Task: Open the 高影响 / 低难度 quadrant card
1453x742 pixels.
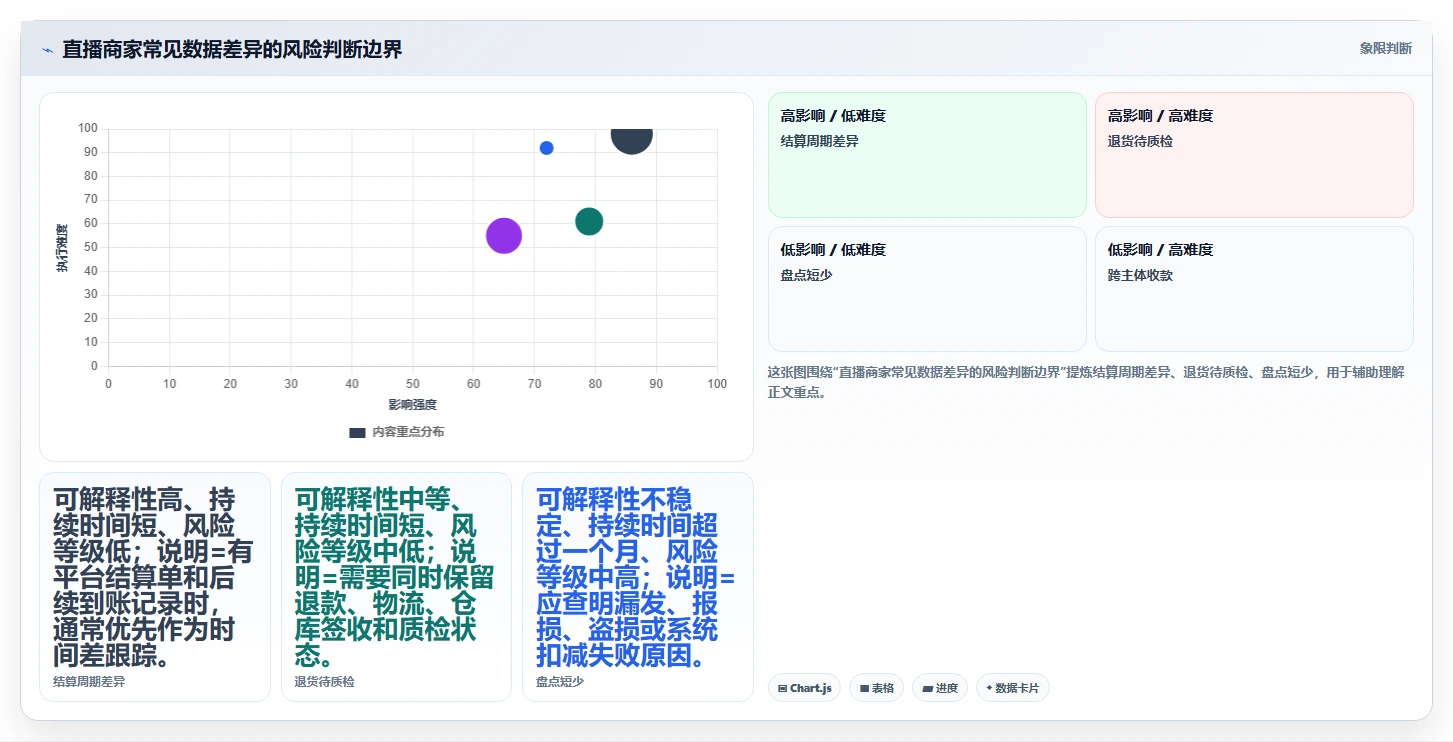Action: click(x=927, y=155)
